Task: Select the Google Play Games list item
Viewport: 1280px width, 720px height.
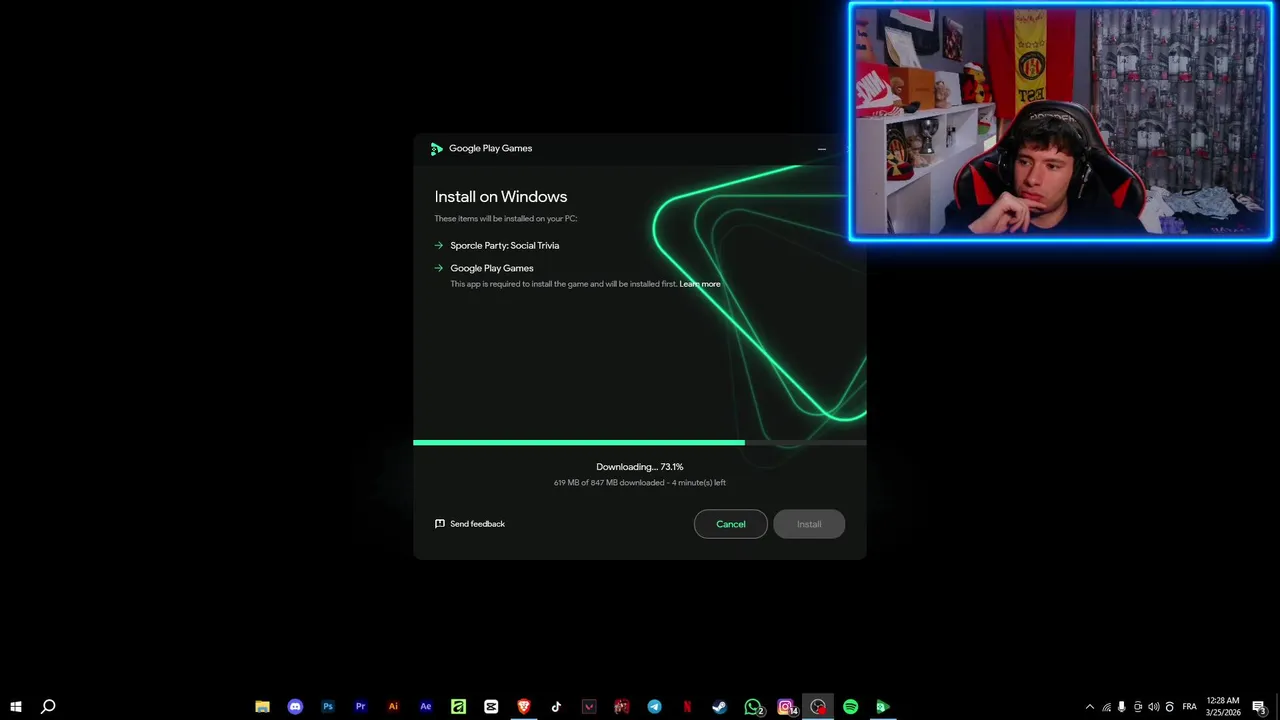Action: [492, 268]
